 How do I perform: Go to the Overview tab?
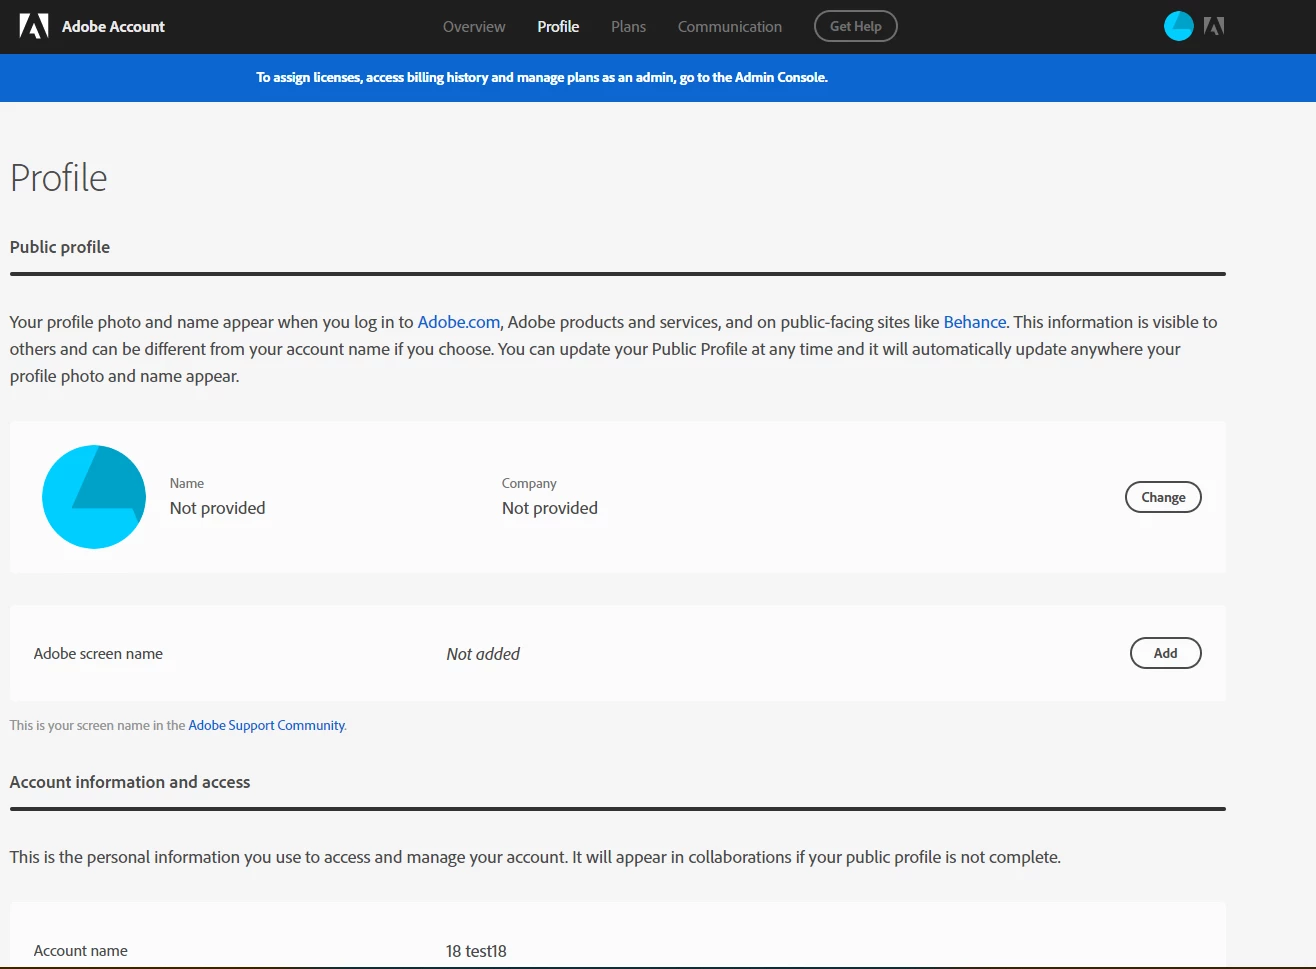[x=474, y=27]
